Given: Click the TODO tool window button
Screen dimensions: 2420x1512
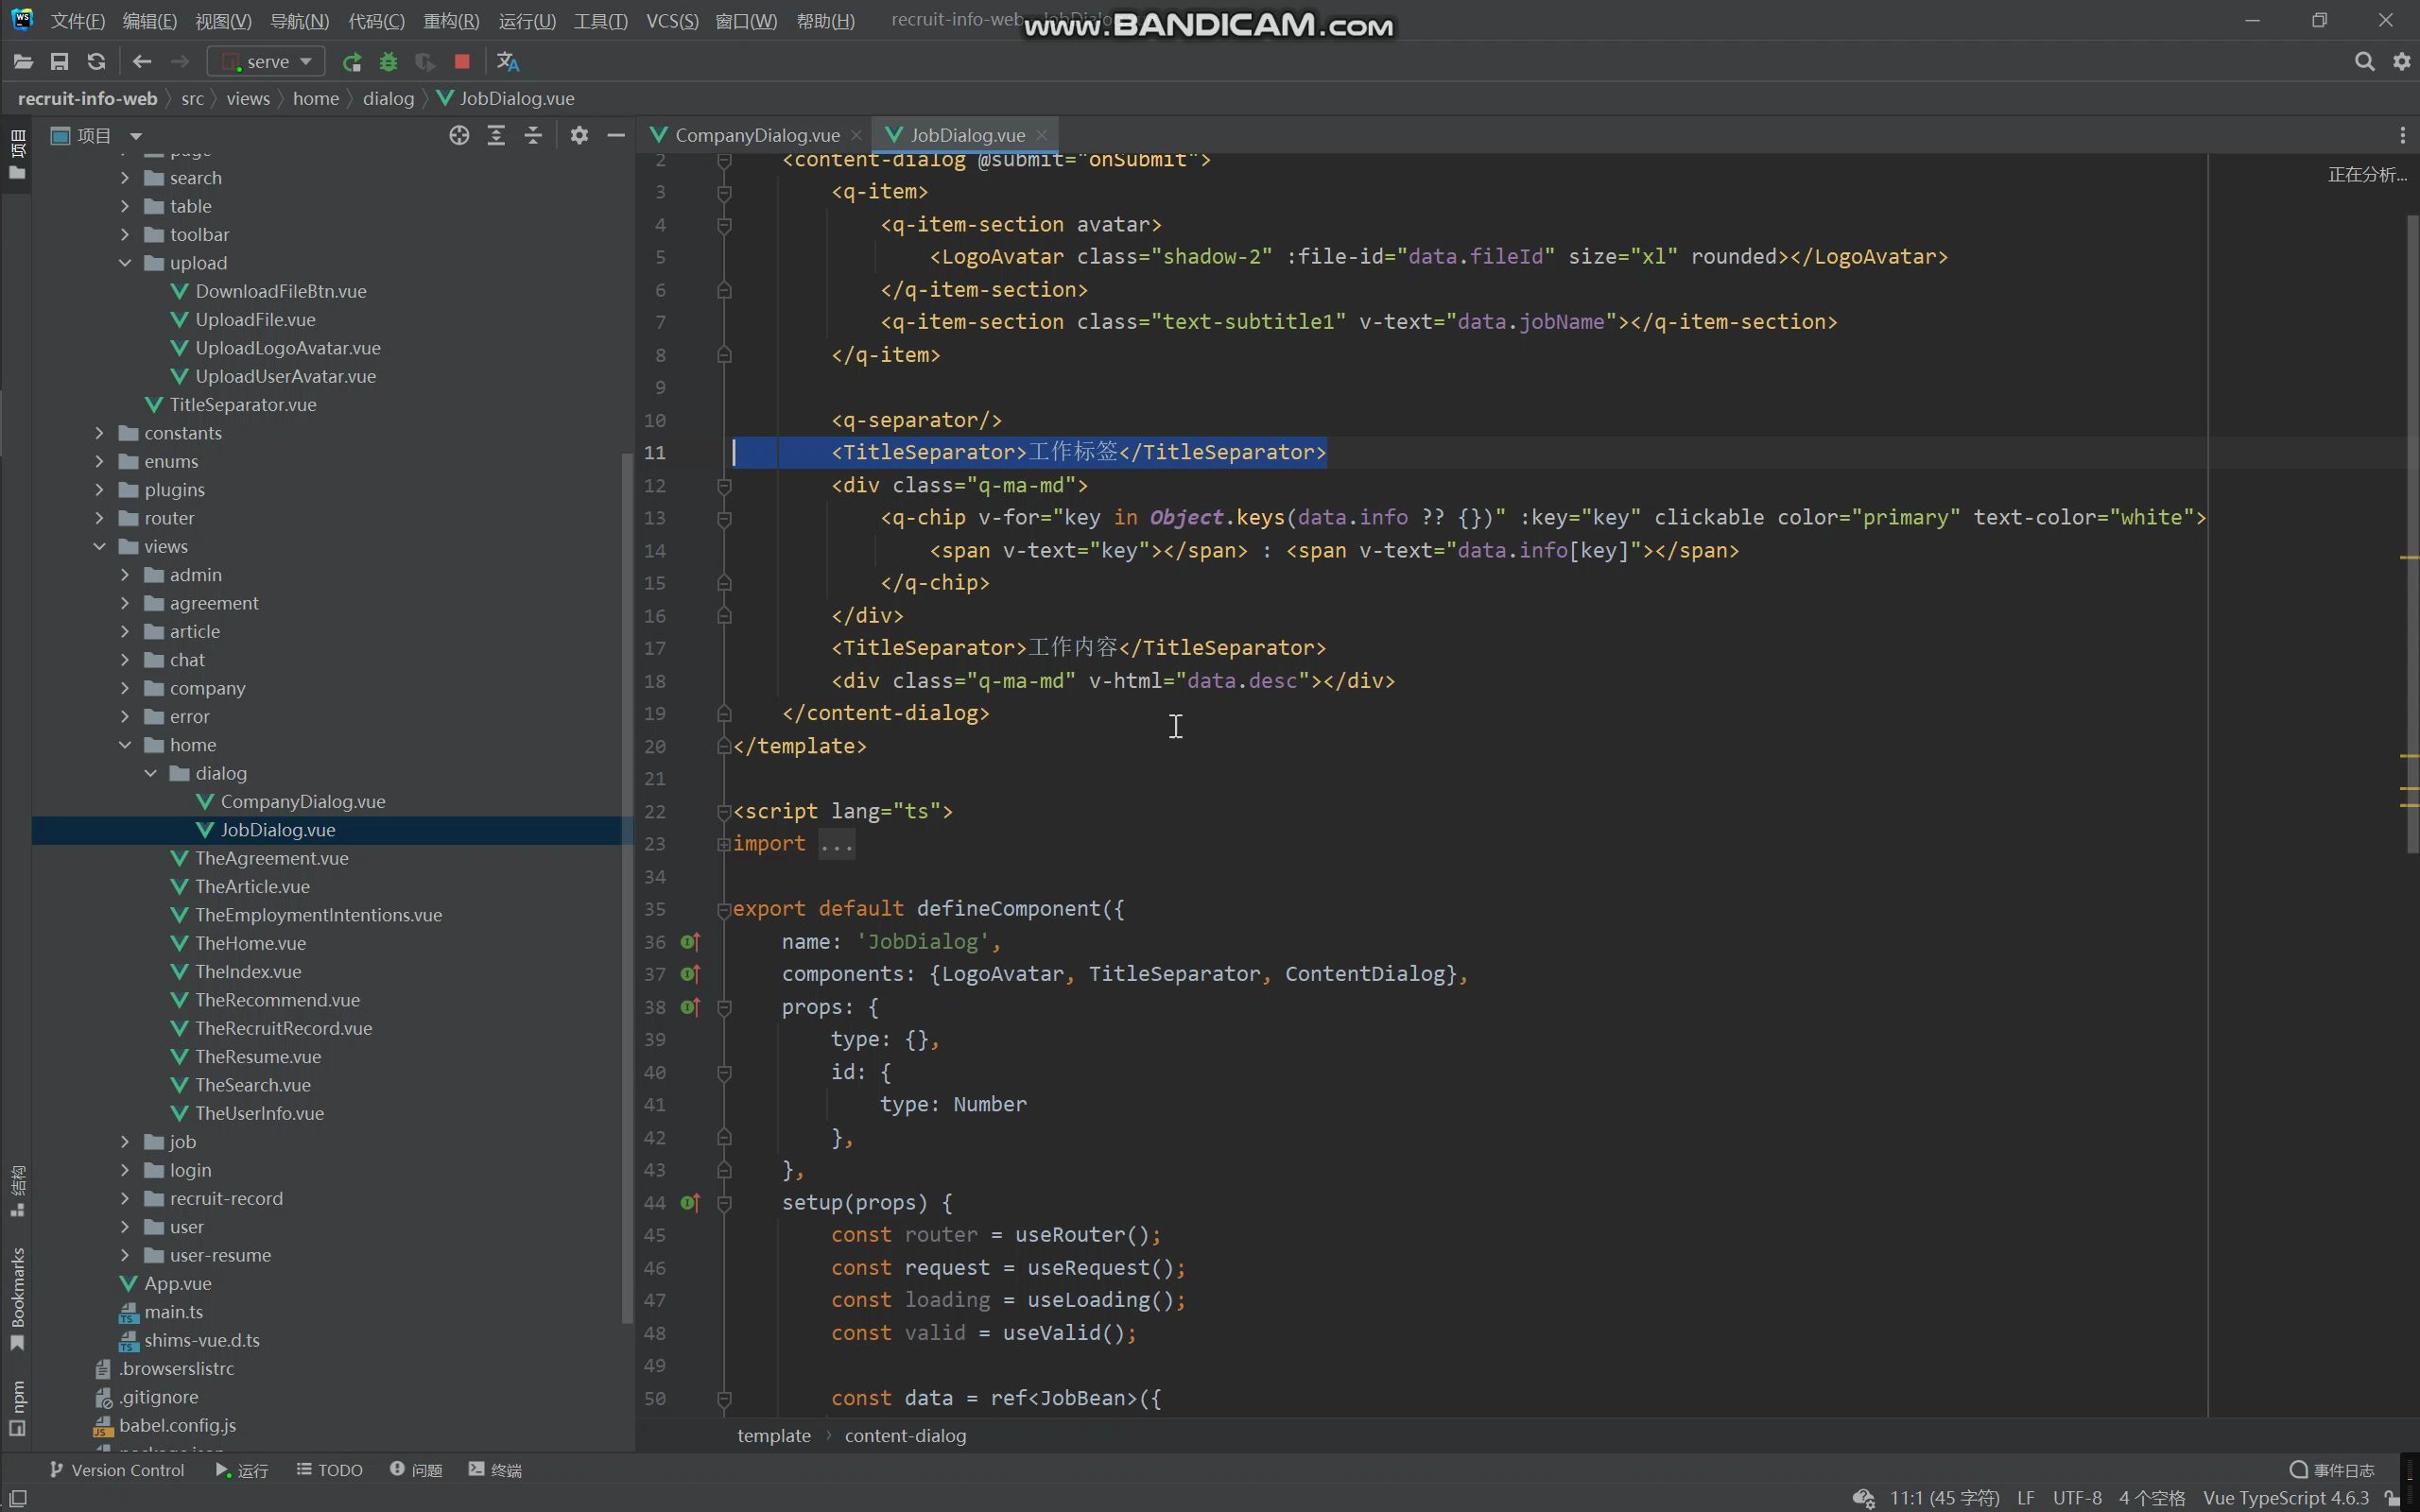Looking at the screenshot, I should 330,1470.
